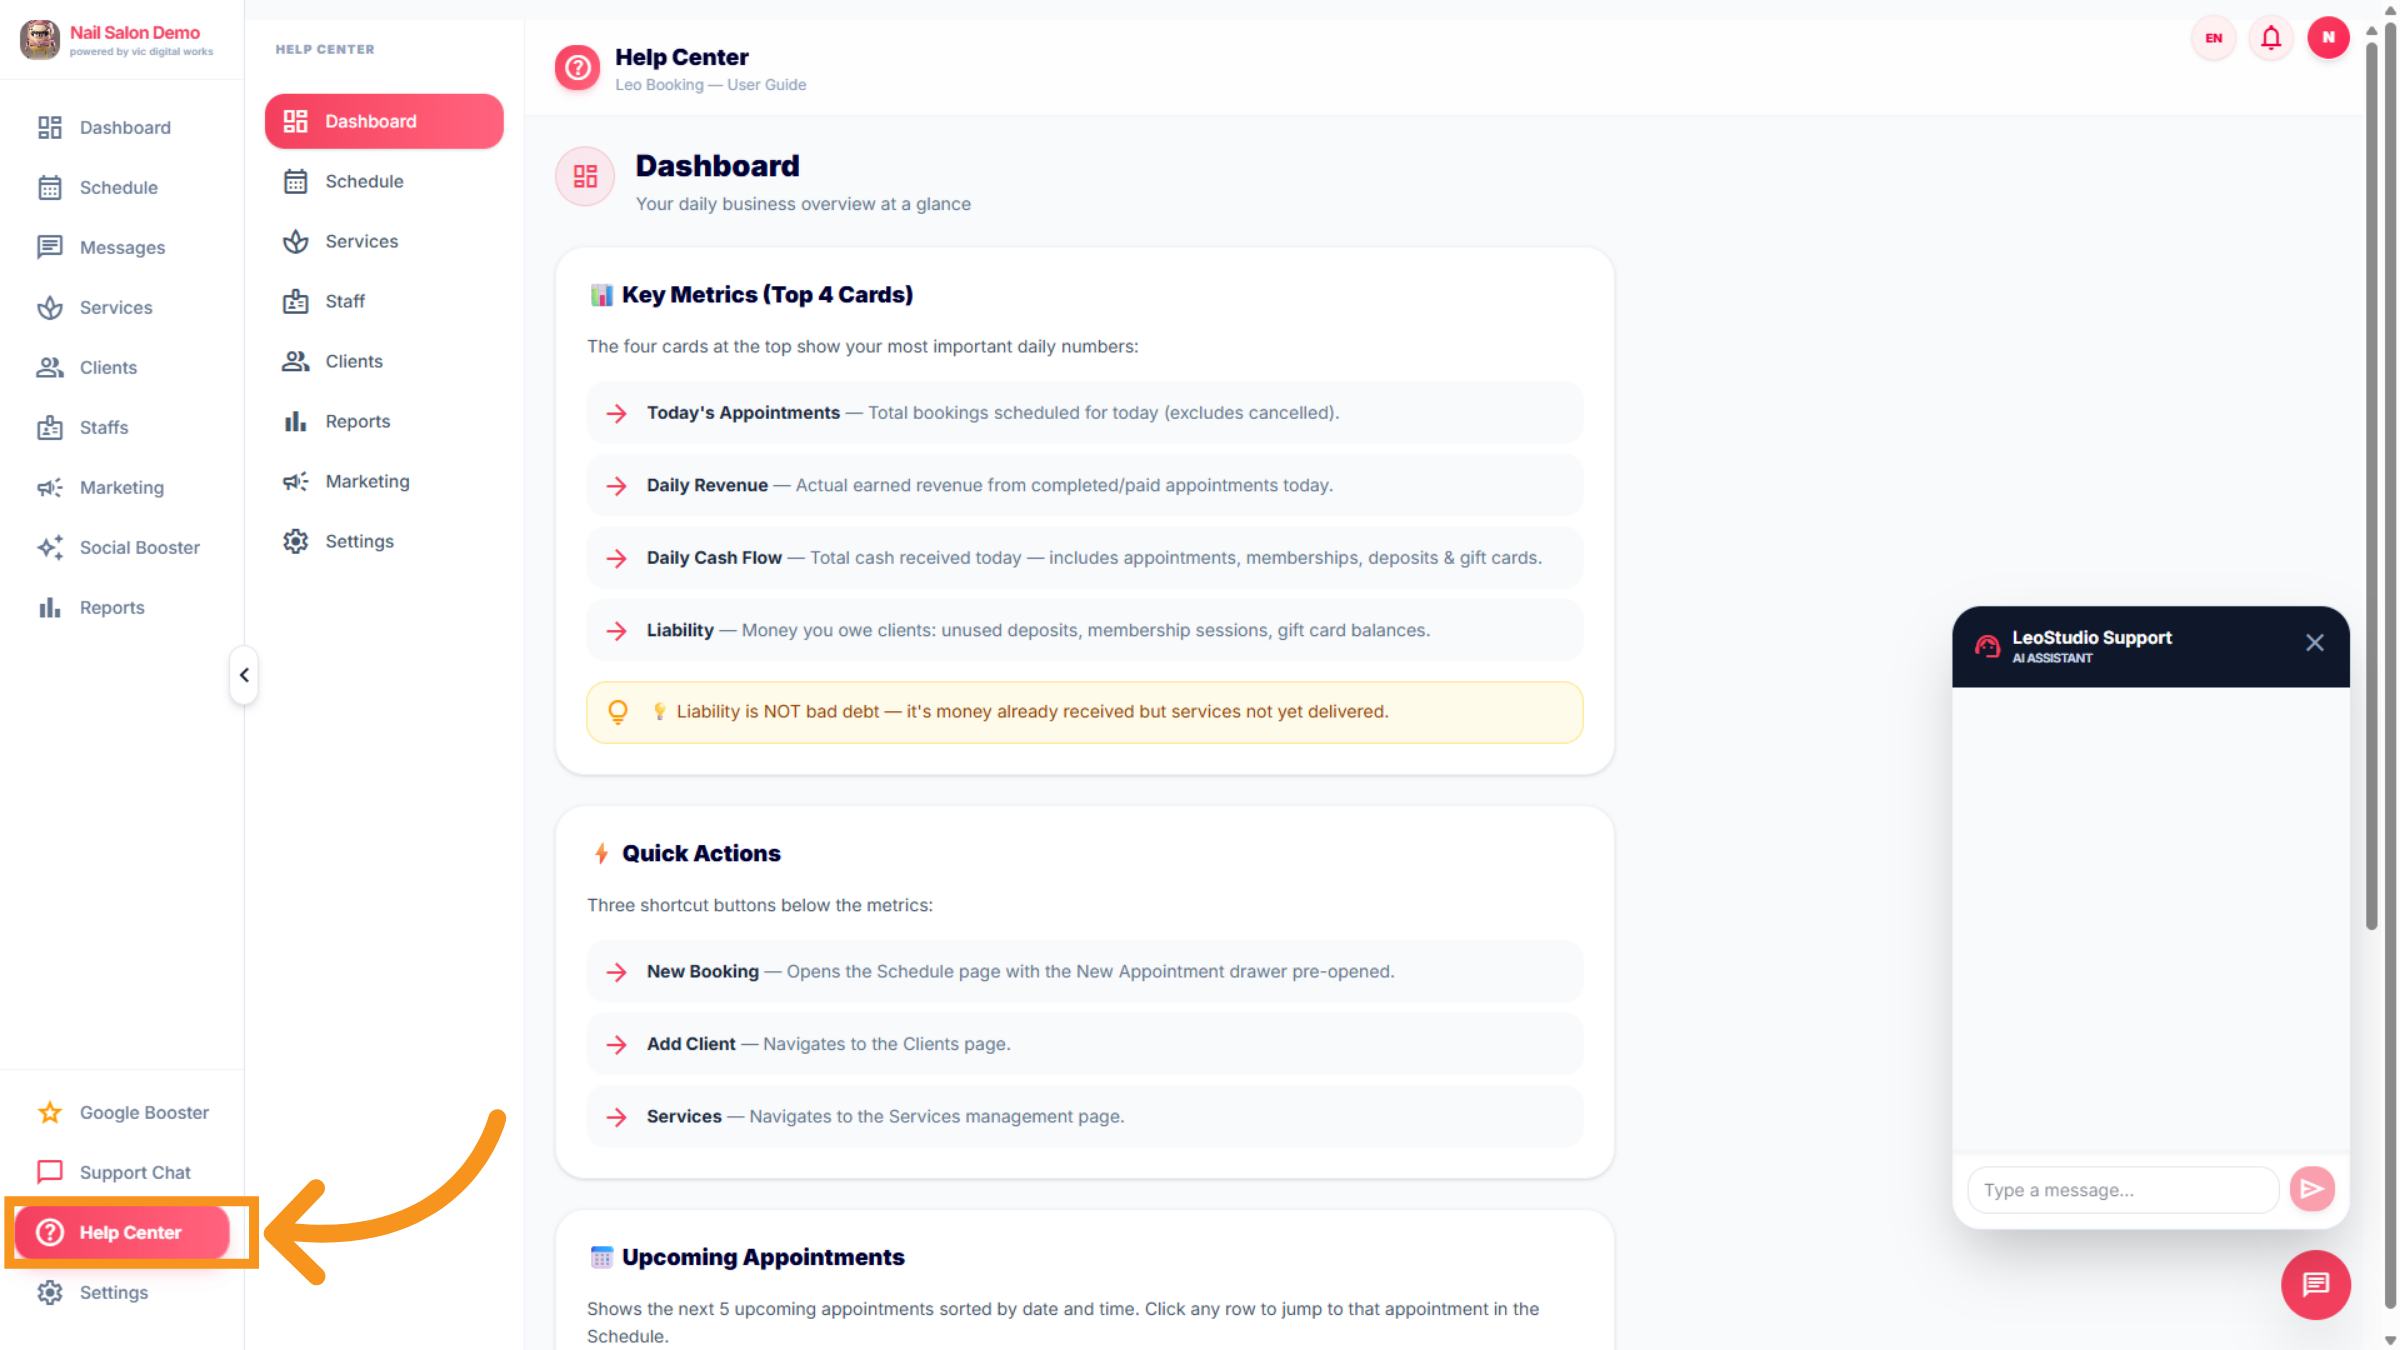Screen dimensions: 2400x1350
Task: Open Help Center in main sidebar
Action: tap(130, 1232)
